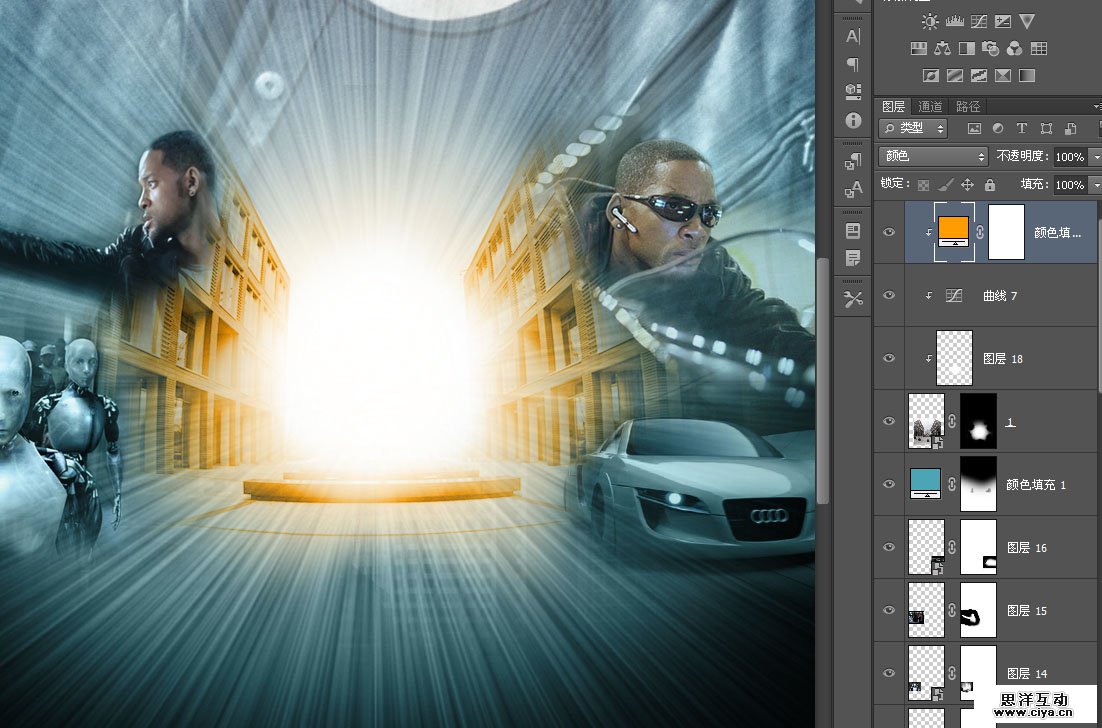This screenshot has height=728, width=1102.
Task: Add a Brightness/Contrast adjustment
Action: [x=931, y=21]
